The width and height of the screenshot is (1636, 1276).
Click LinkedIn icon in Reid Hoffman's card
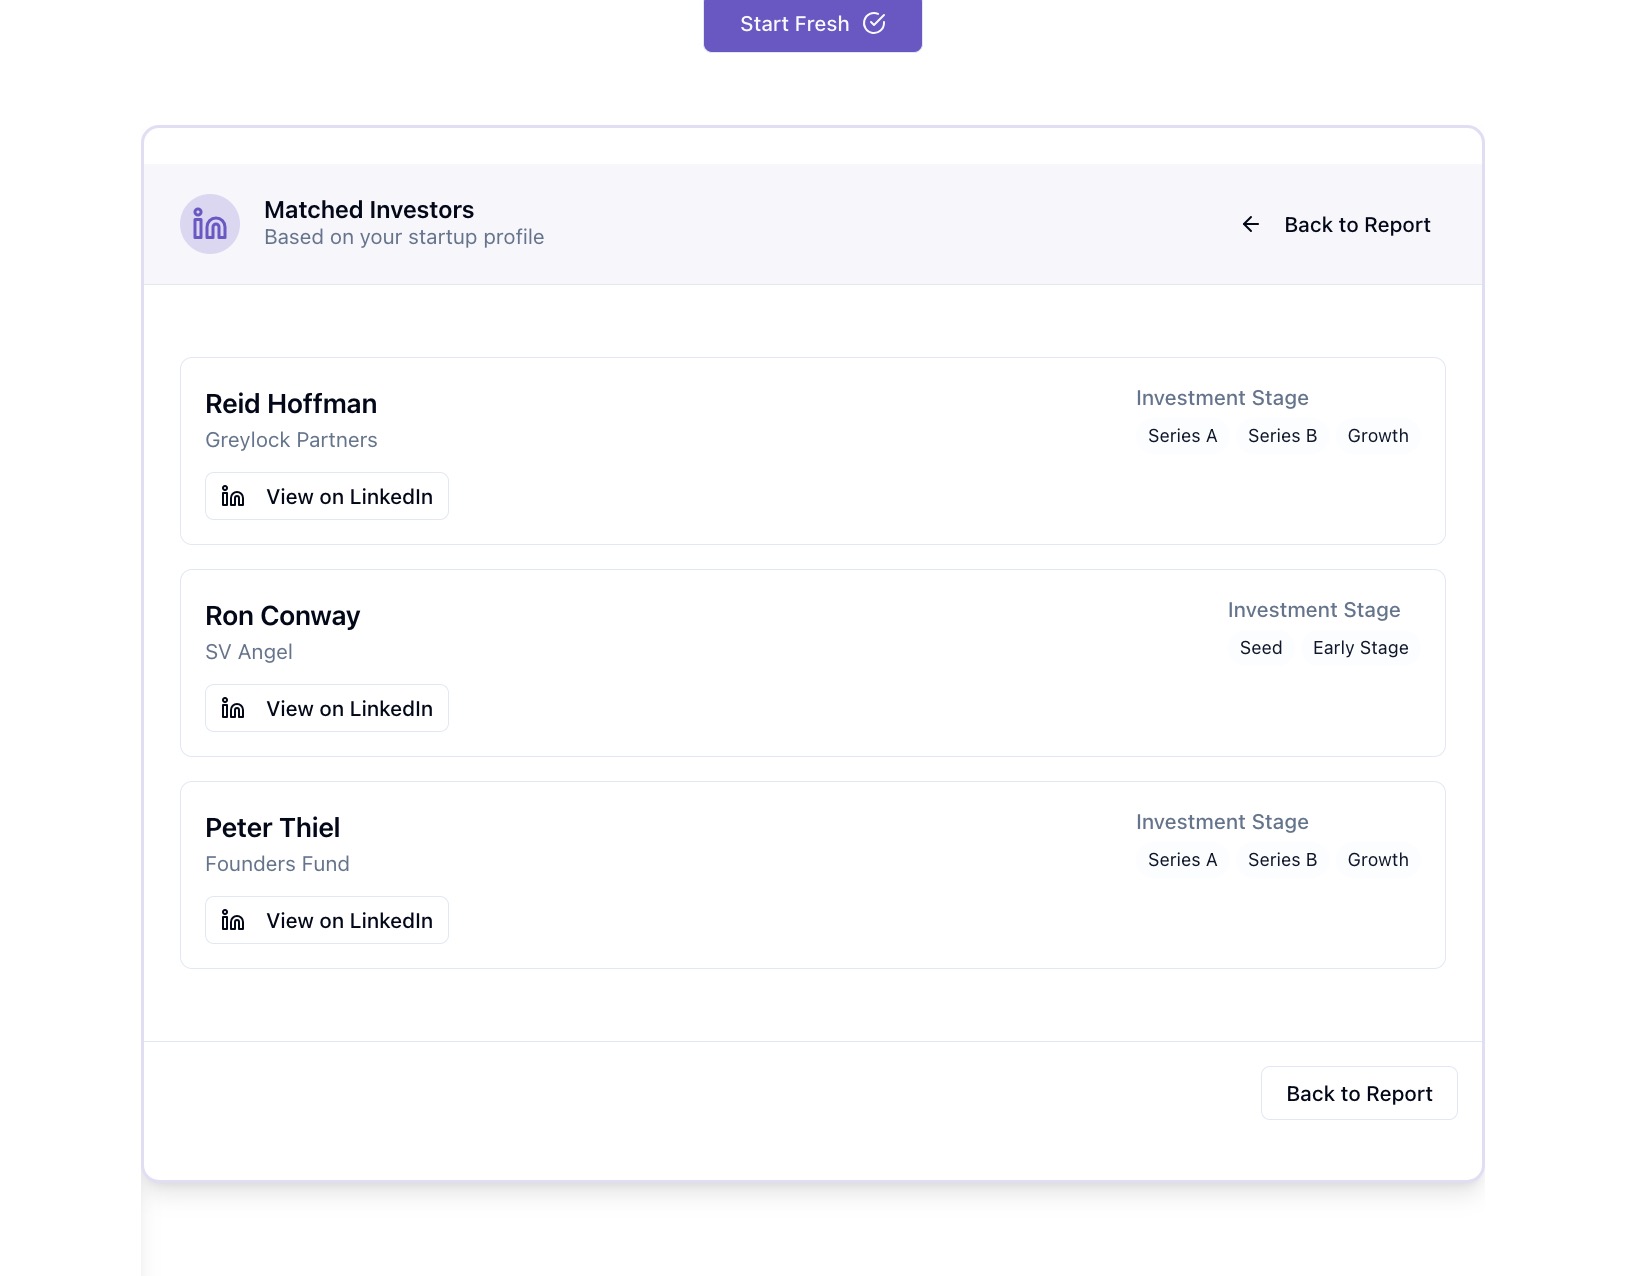(233, 496)
